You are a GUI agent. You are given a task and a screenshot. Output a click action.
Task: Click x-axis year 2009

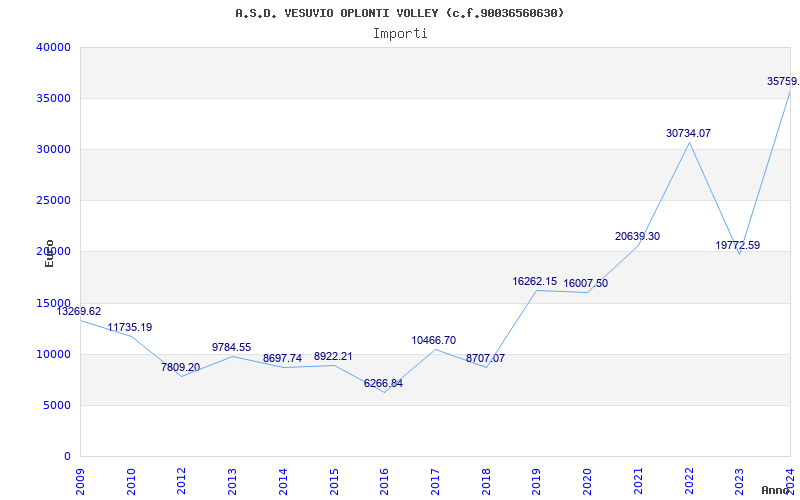tap(81, 482)
